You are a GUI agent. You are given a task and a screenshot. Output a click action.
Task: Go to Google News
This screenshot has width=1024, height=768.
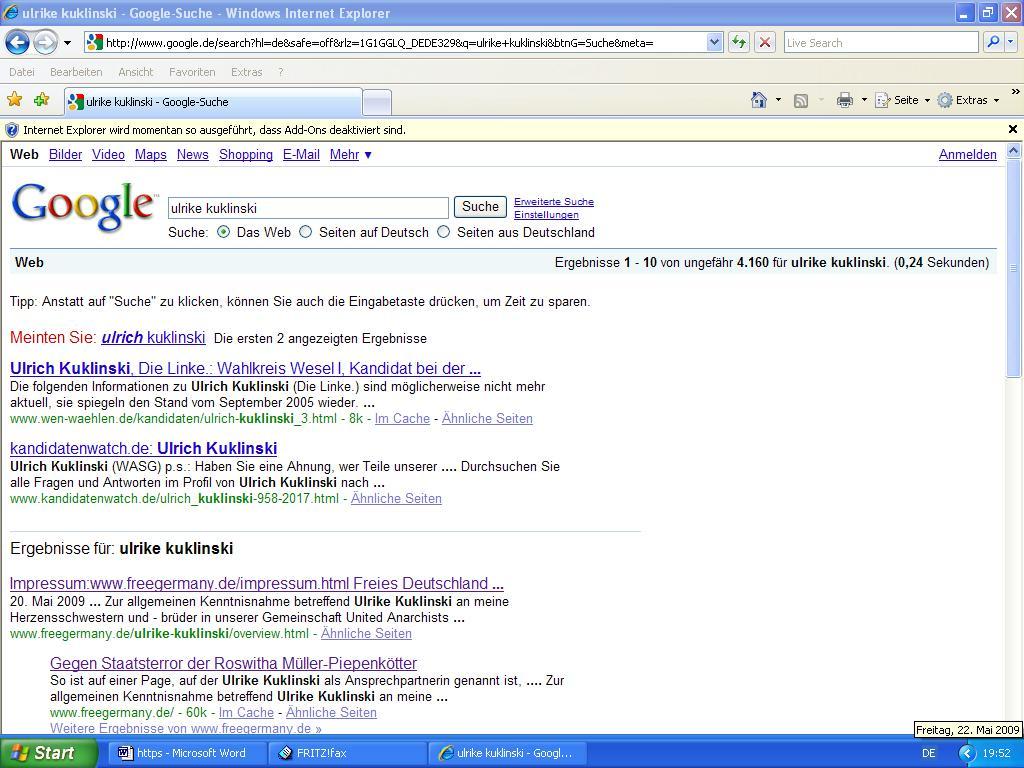[x=193, y=155]
